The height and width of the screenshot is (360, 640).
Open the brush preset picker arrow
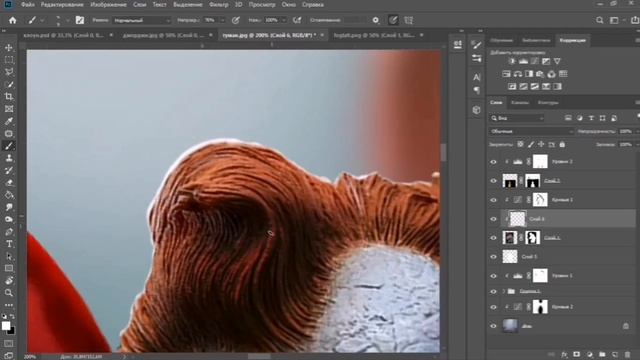click(x=67, y=20)
